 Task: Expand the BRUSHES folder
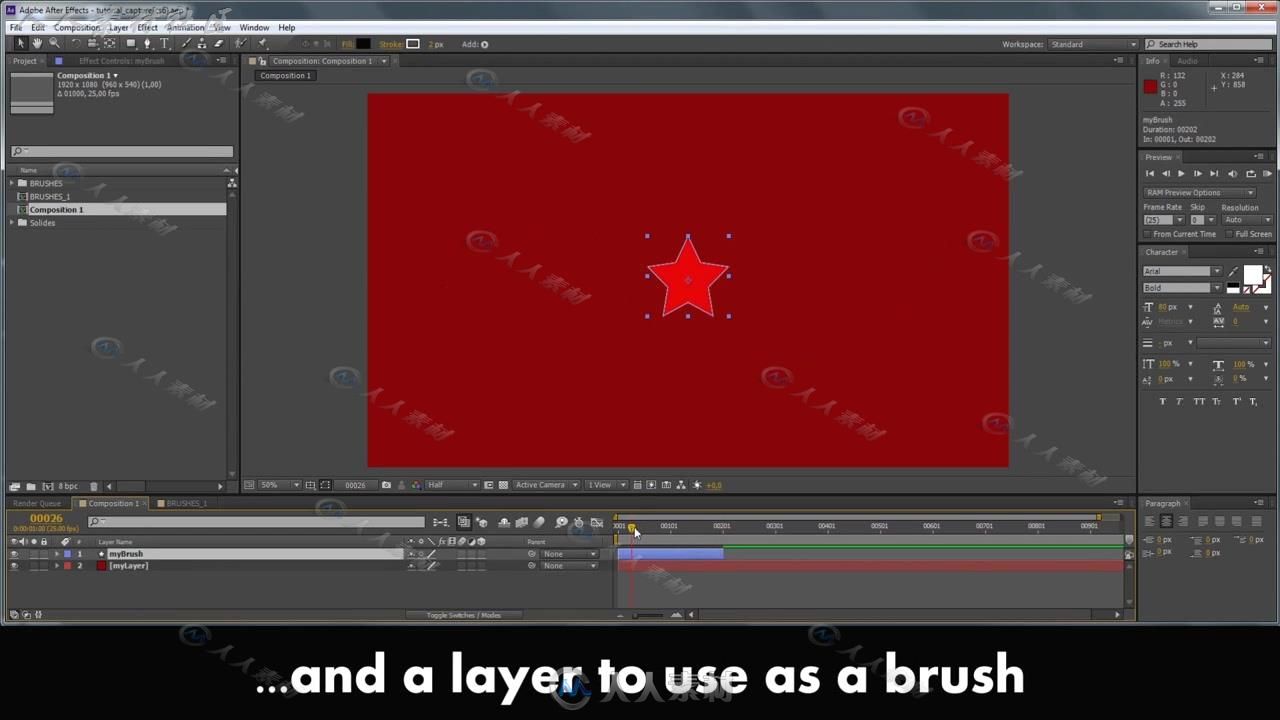pos(12,183)
